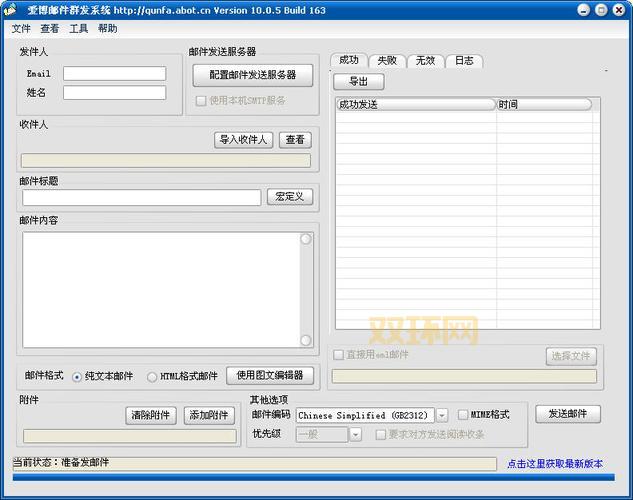Select the HTML格式邮件 radio button

152,377
